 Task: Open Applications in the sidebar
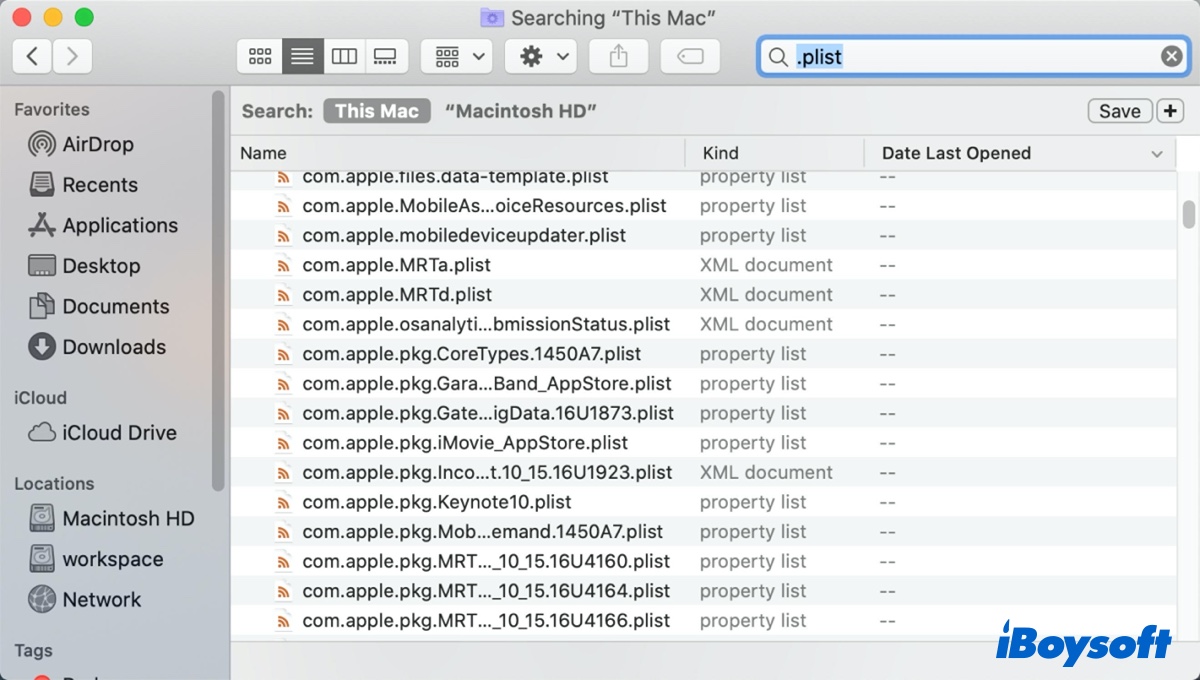[119, 226]
